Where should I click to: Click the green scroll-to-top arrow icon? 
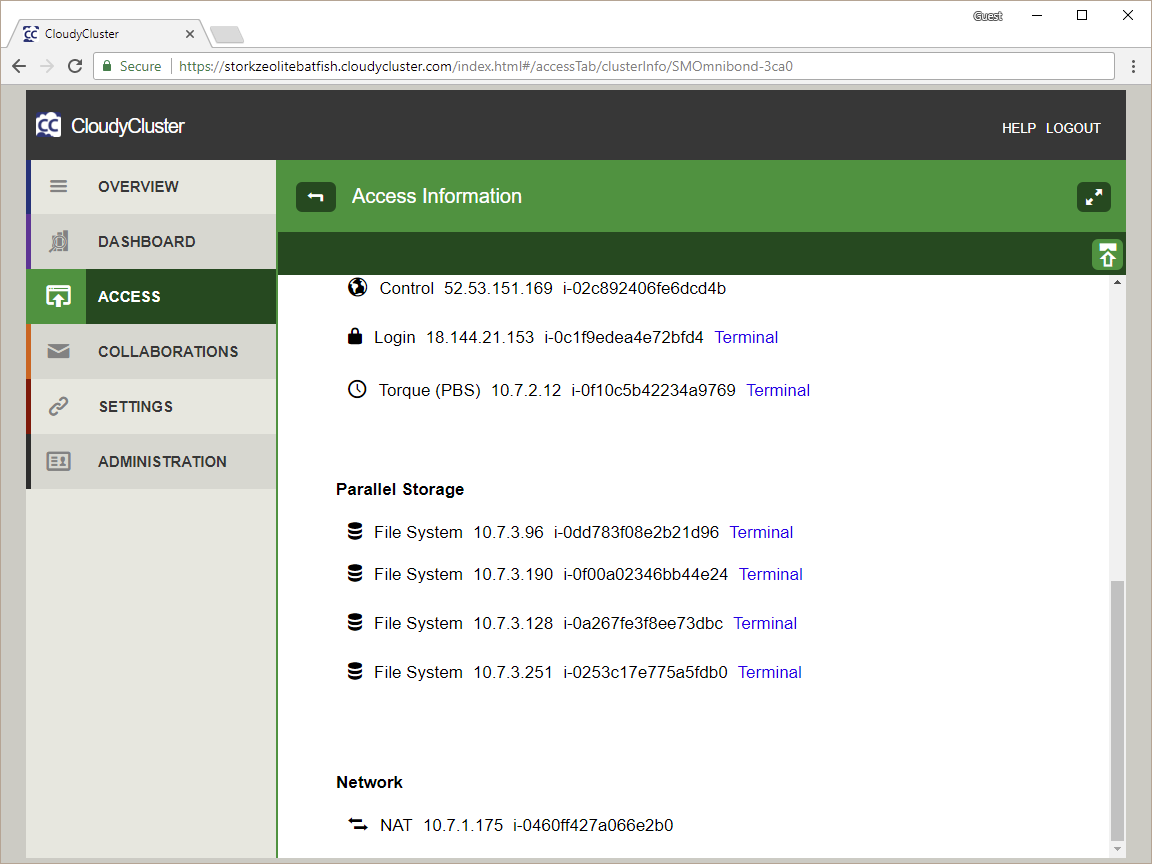pyautogui.click(x=1107, y=255)
